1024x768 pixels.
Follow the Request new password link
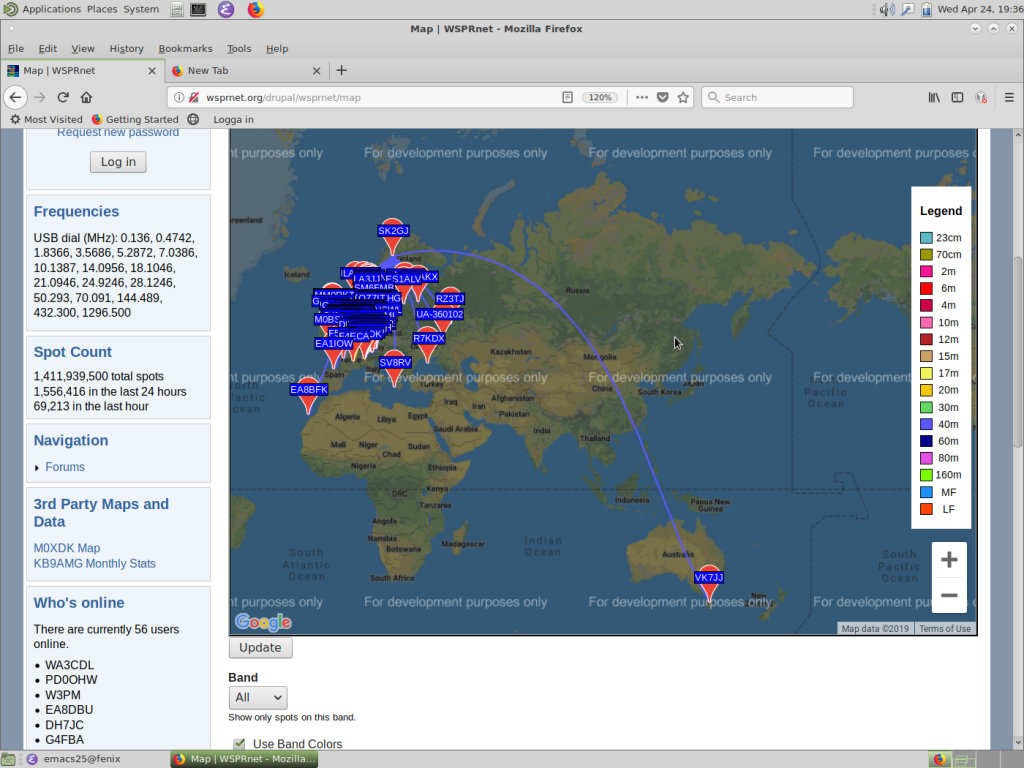(118, 133)
